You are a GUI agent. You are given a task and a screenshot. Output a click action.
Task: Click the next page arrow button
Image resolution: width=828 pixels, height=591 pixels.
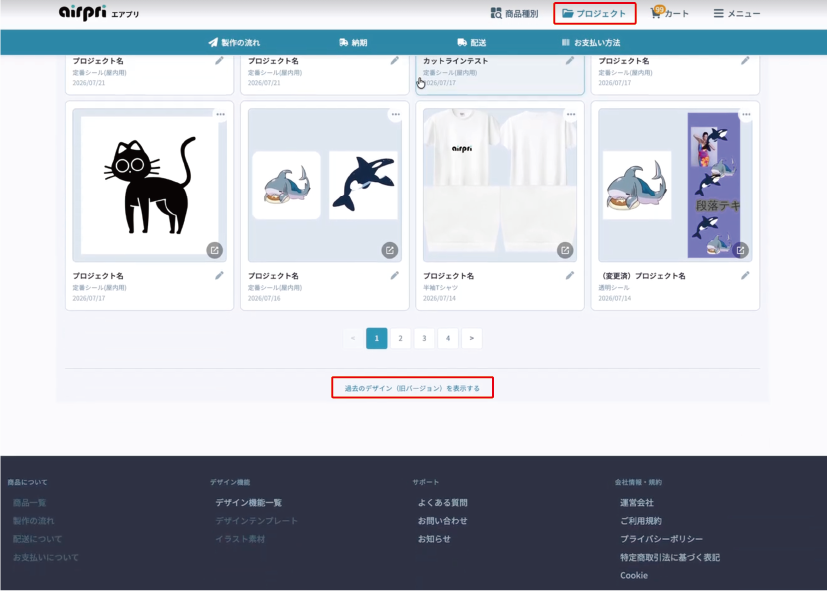point(472,338)
